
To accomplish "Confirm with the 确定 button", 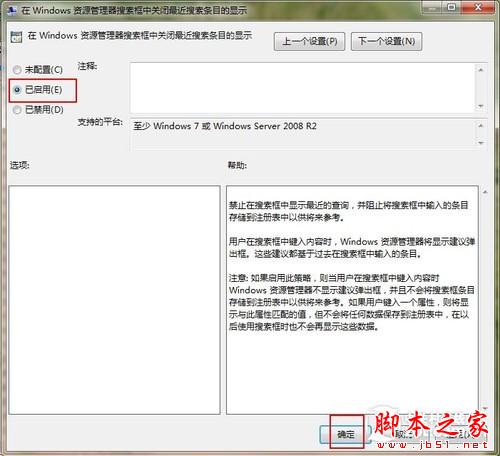I will point(345,434).
